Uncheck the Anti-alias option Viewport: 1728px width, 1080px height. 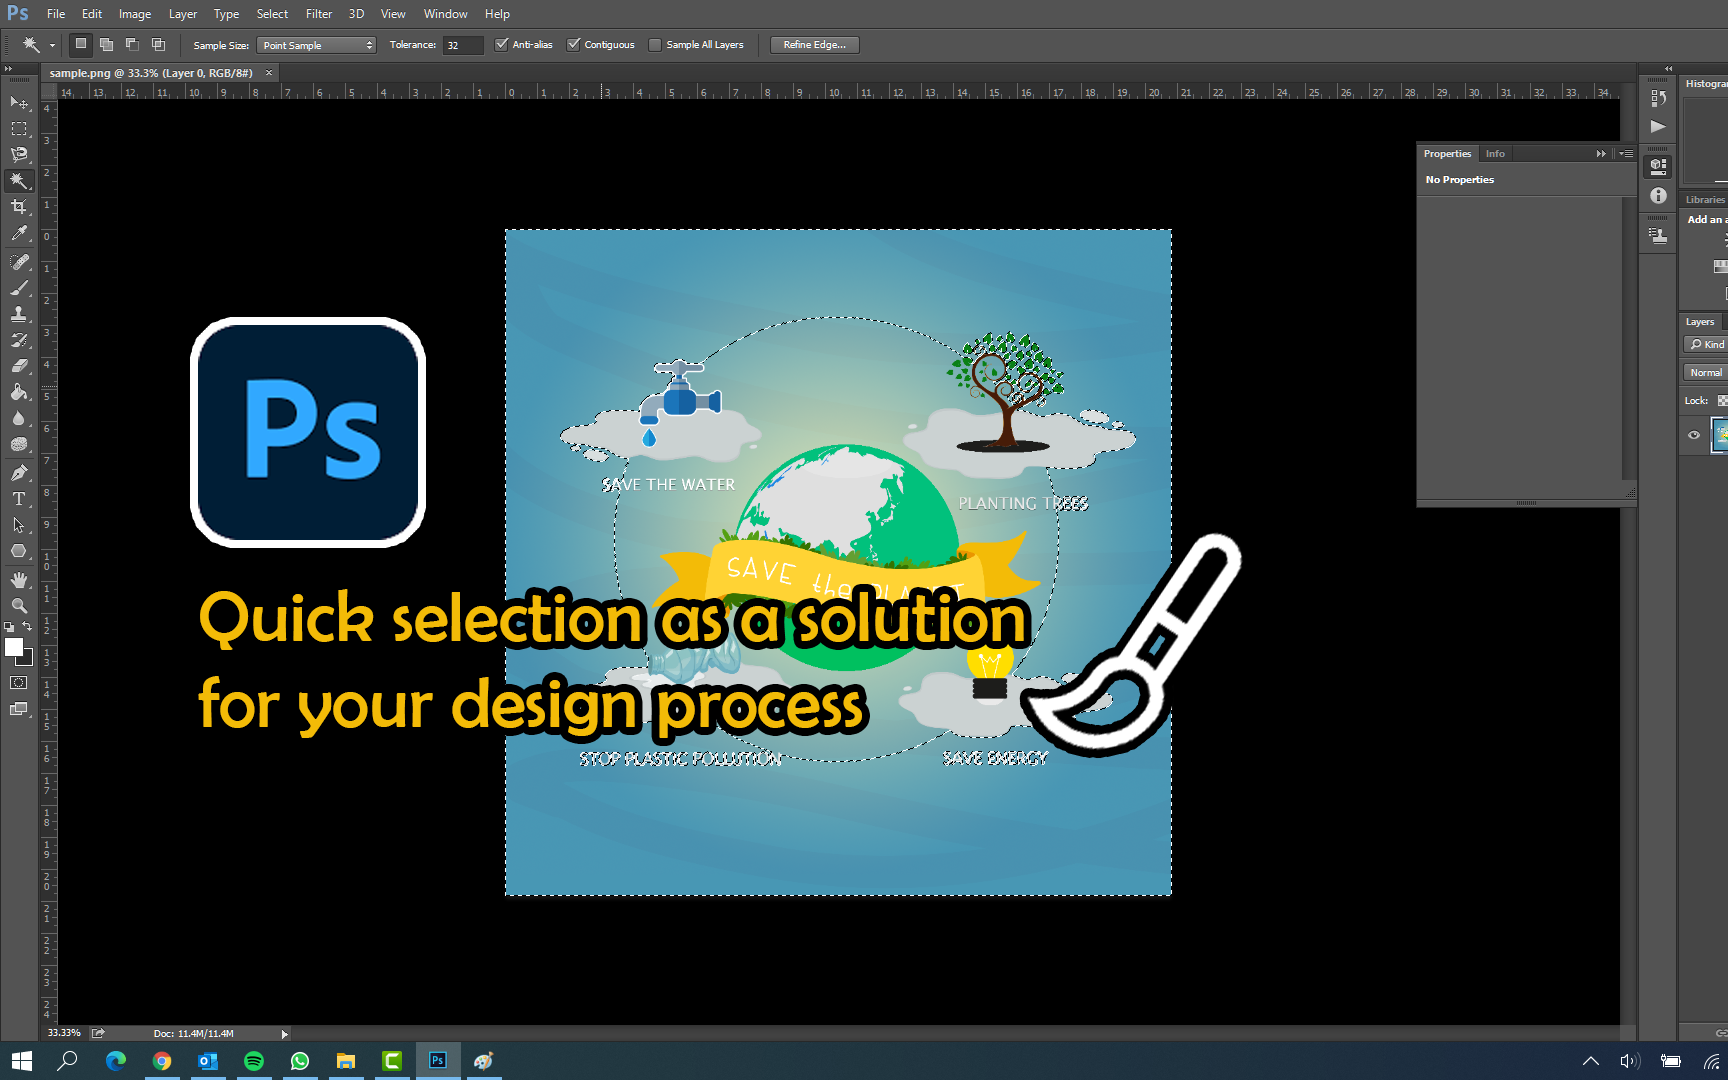pos(502,44)
